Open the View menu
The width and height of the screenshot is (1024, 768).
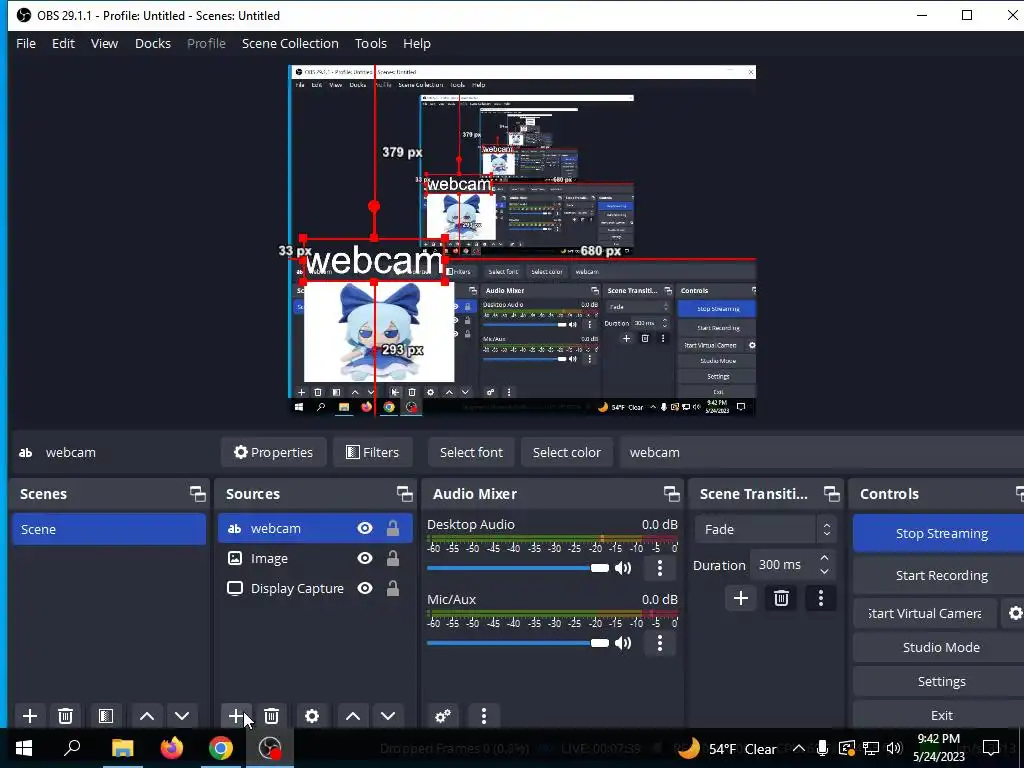104,43
